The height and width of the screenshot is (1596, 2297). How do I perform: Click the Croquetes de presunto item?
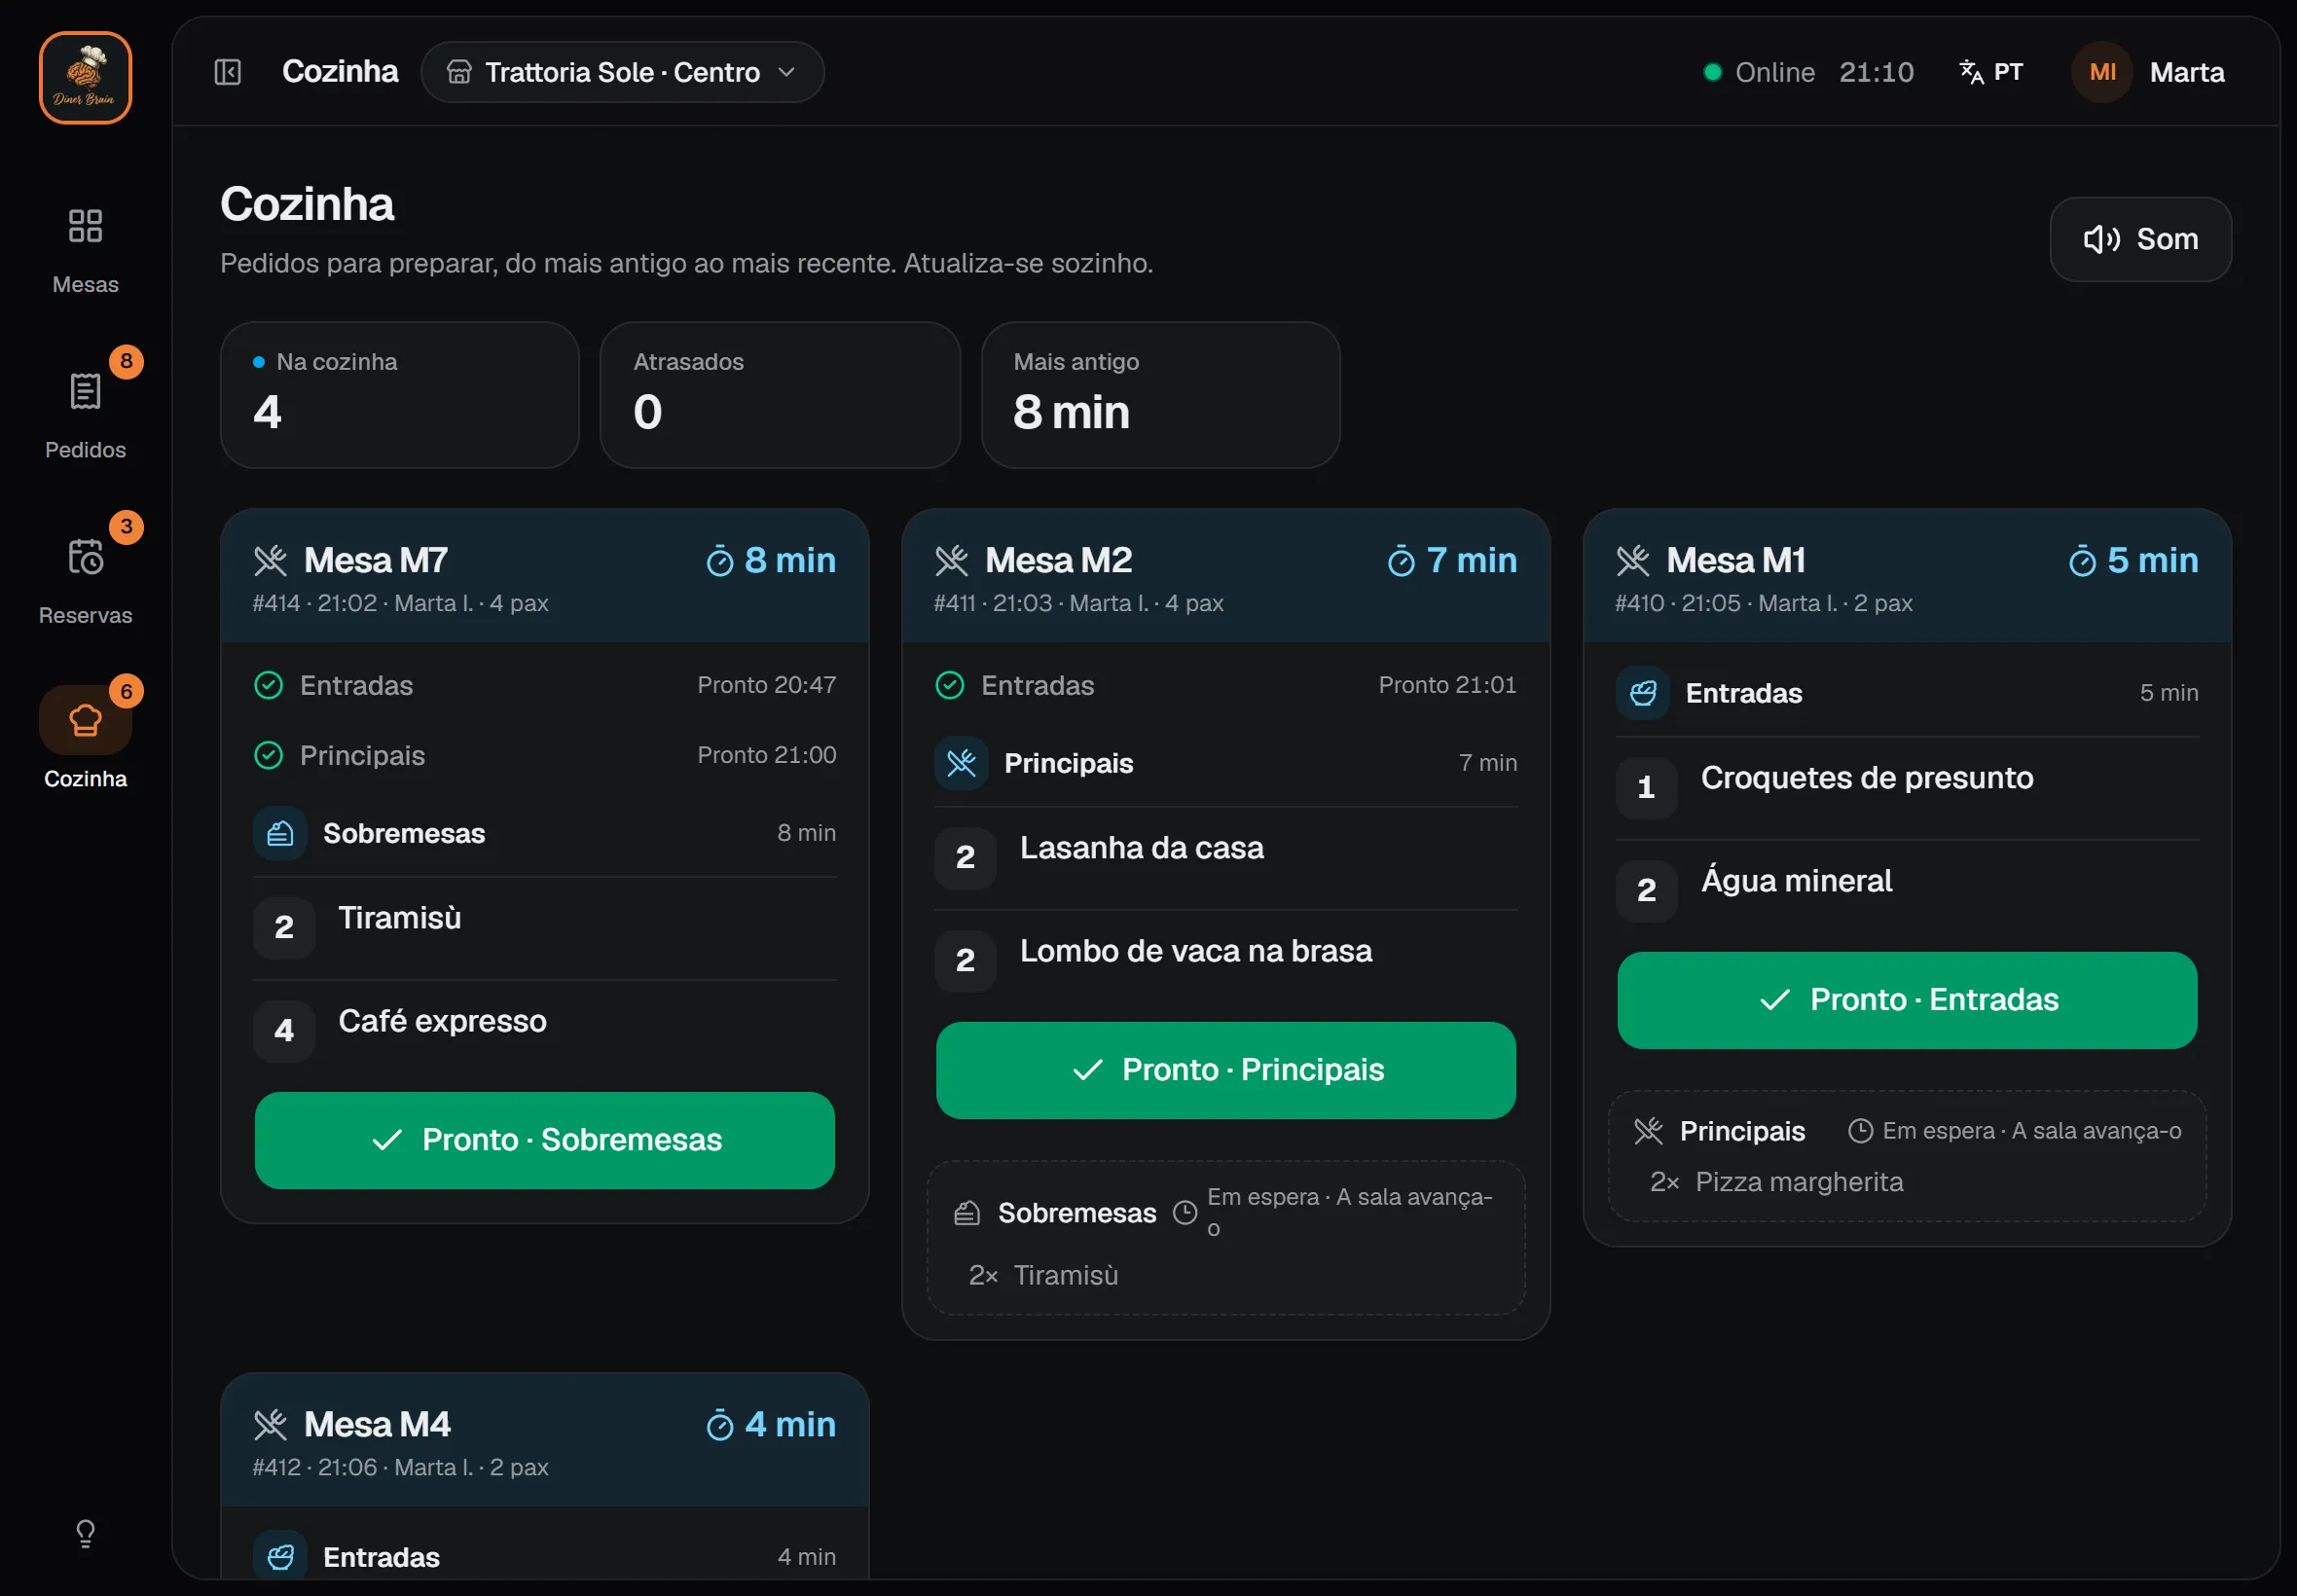pos(1906,788)
